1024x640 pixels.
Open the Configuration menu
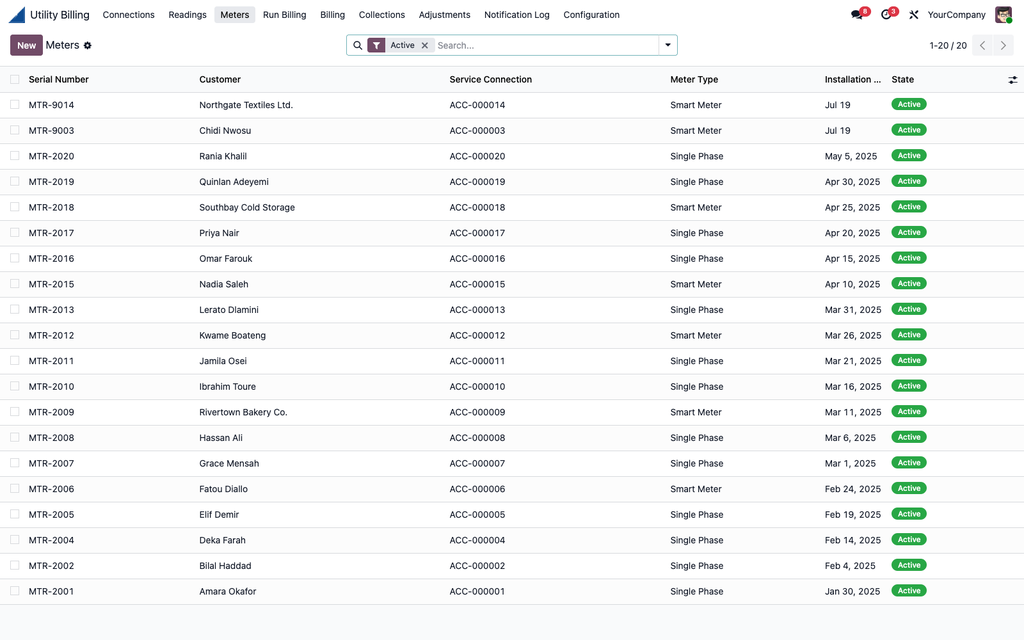pos(591,14)
